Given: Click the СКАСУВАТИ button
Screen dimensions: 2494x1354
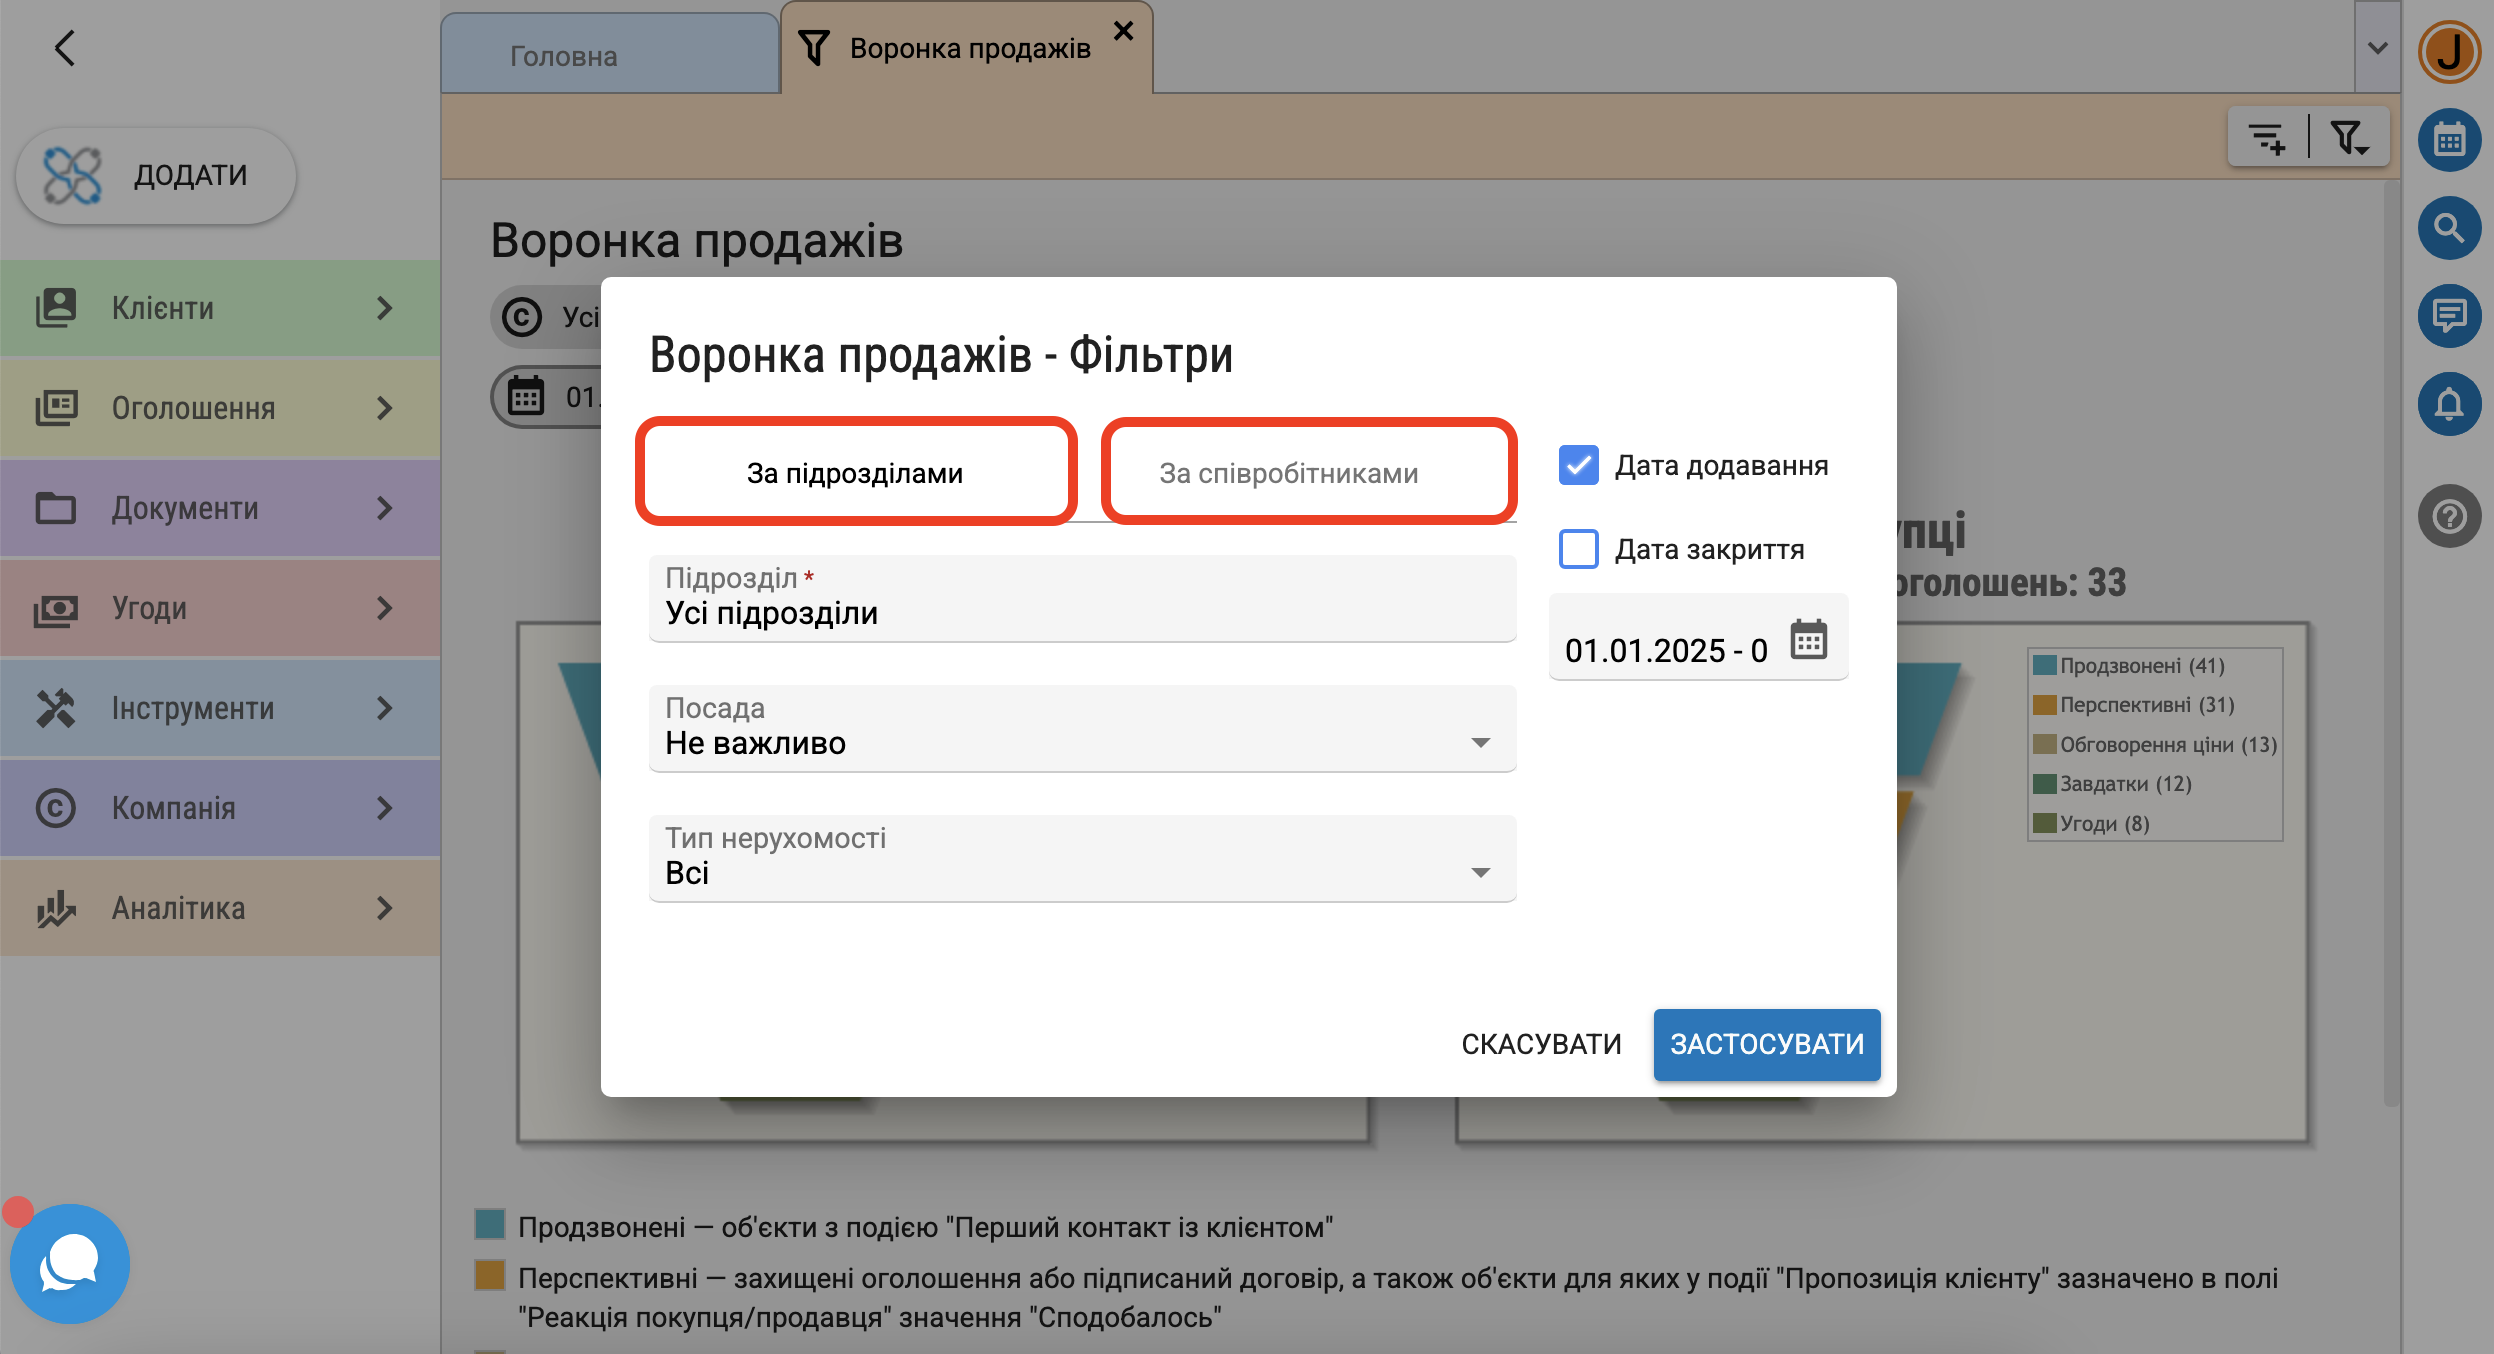Looking at the screenshot, I should tap(1541, 1044).
